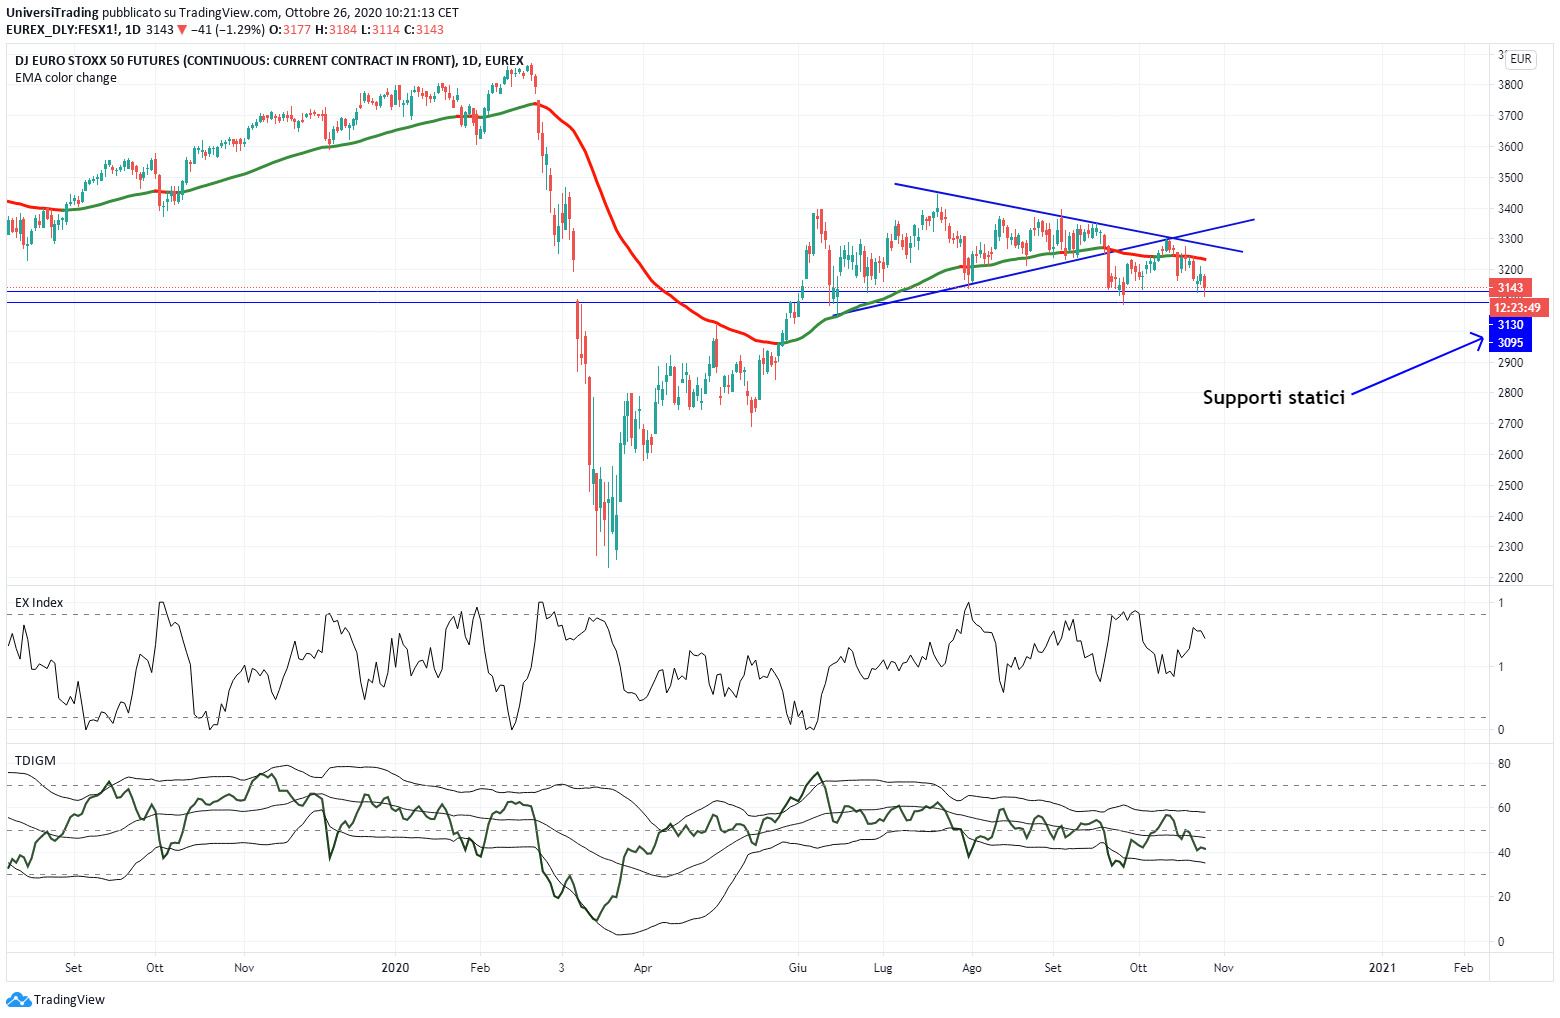Click the 20 level on TDIGM axis
This screenshot has height=1018, width=1560.
click(x=1504, y=897)
